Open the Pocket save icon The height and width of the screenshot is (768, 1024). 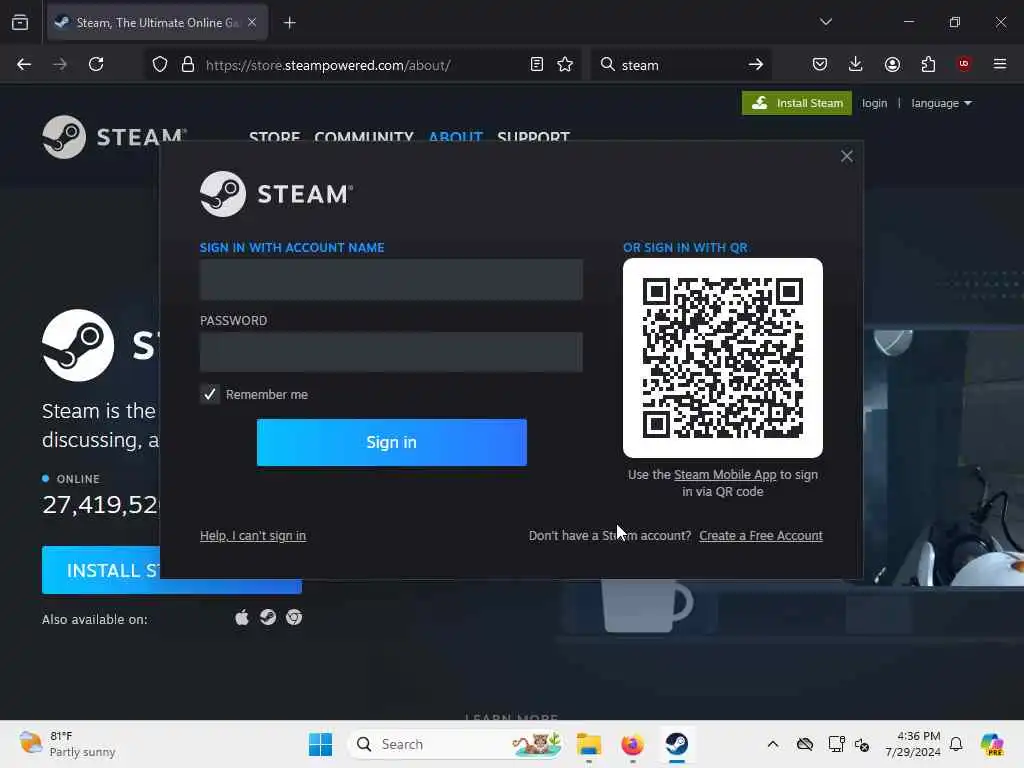click(820, 64)
